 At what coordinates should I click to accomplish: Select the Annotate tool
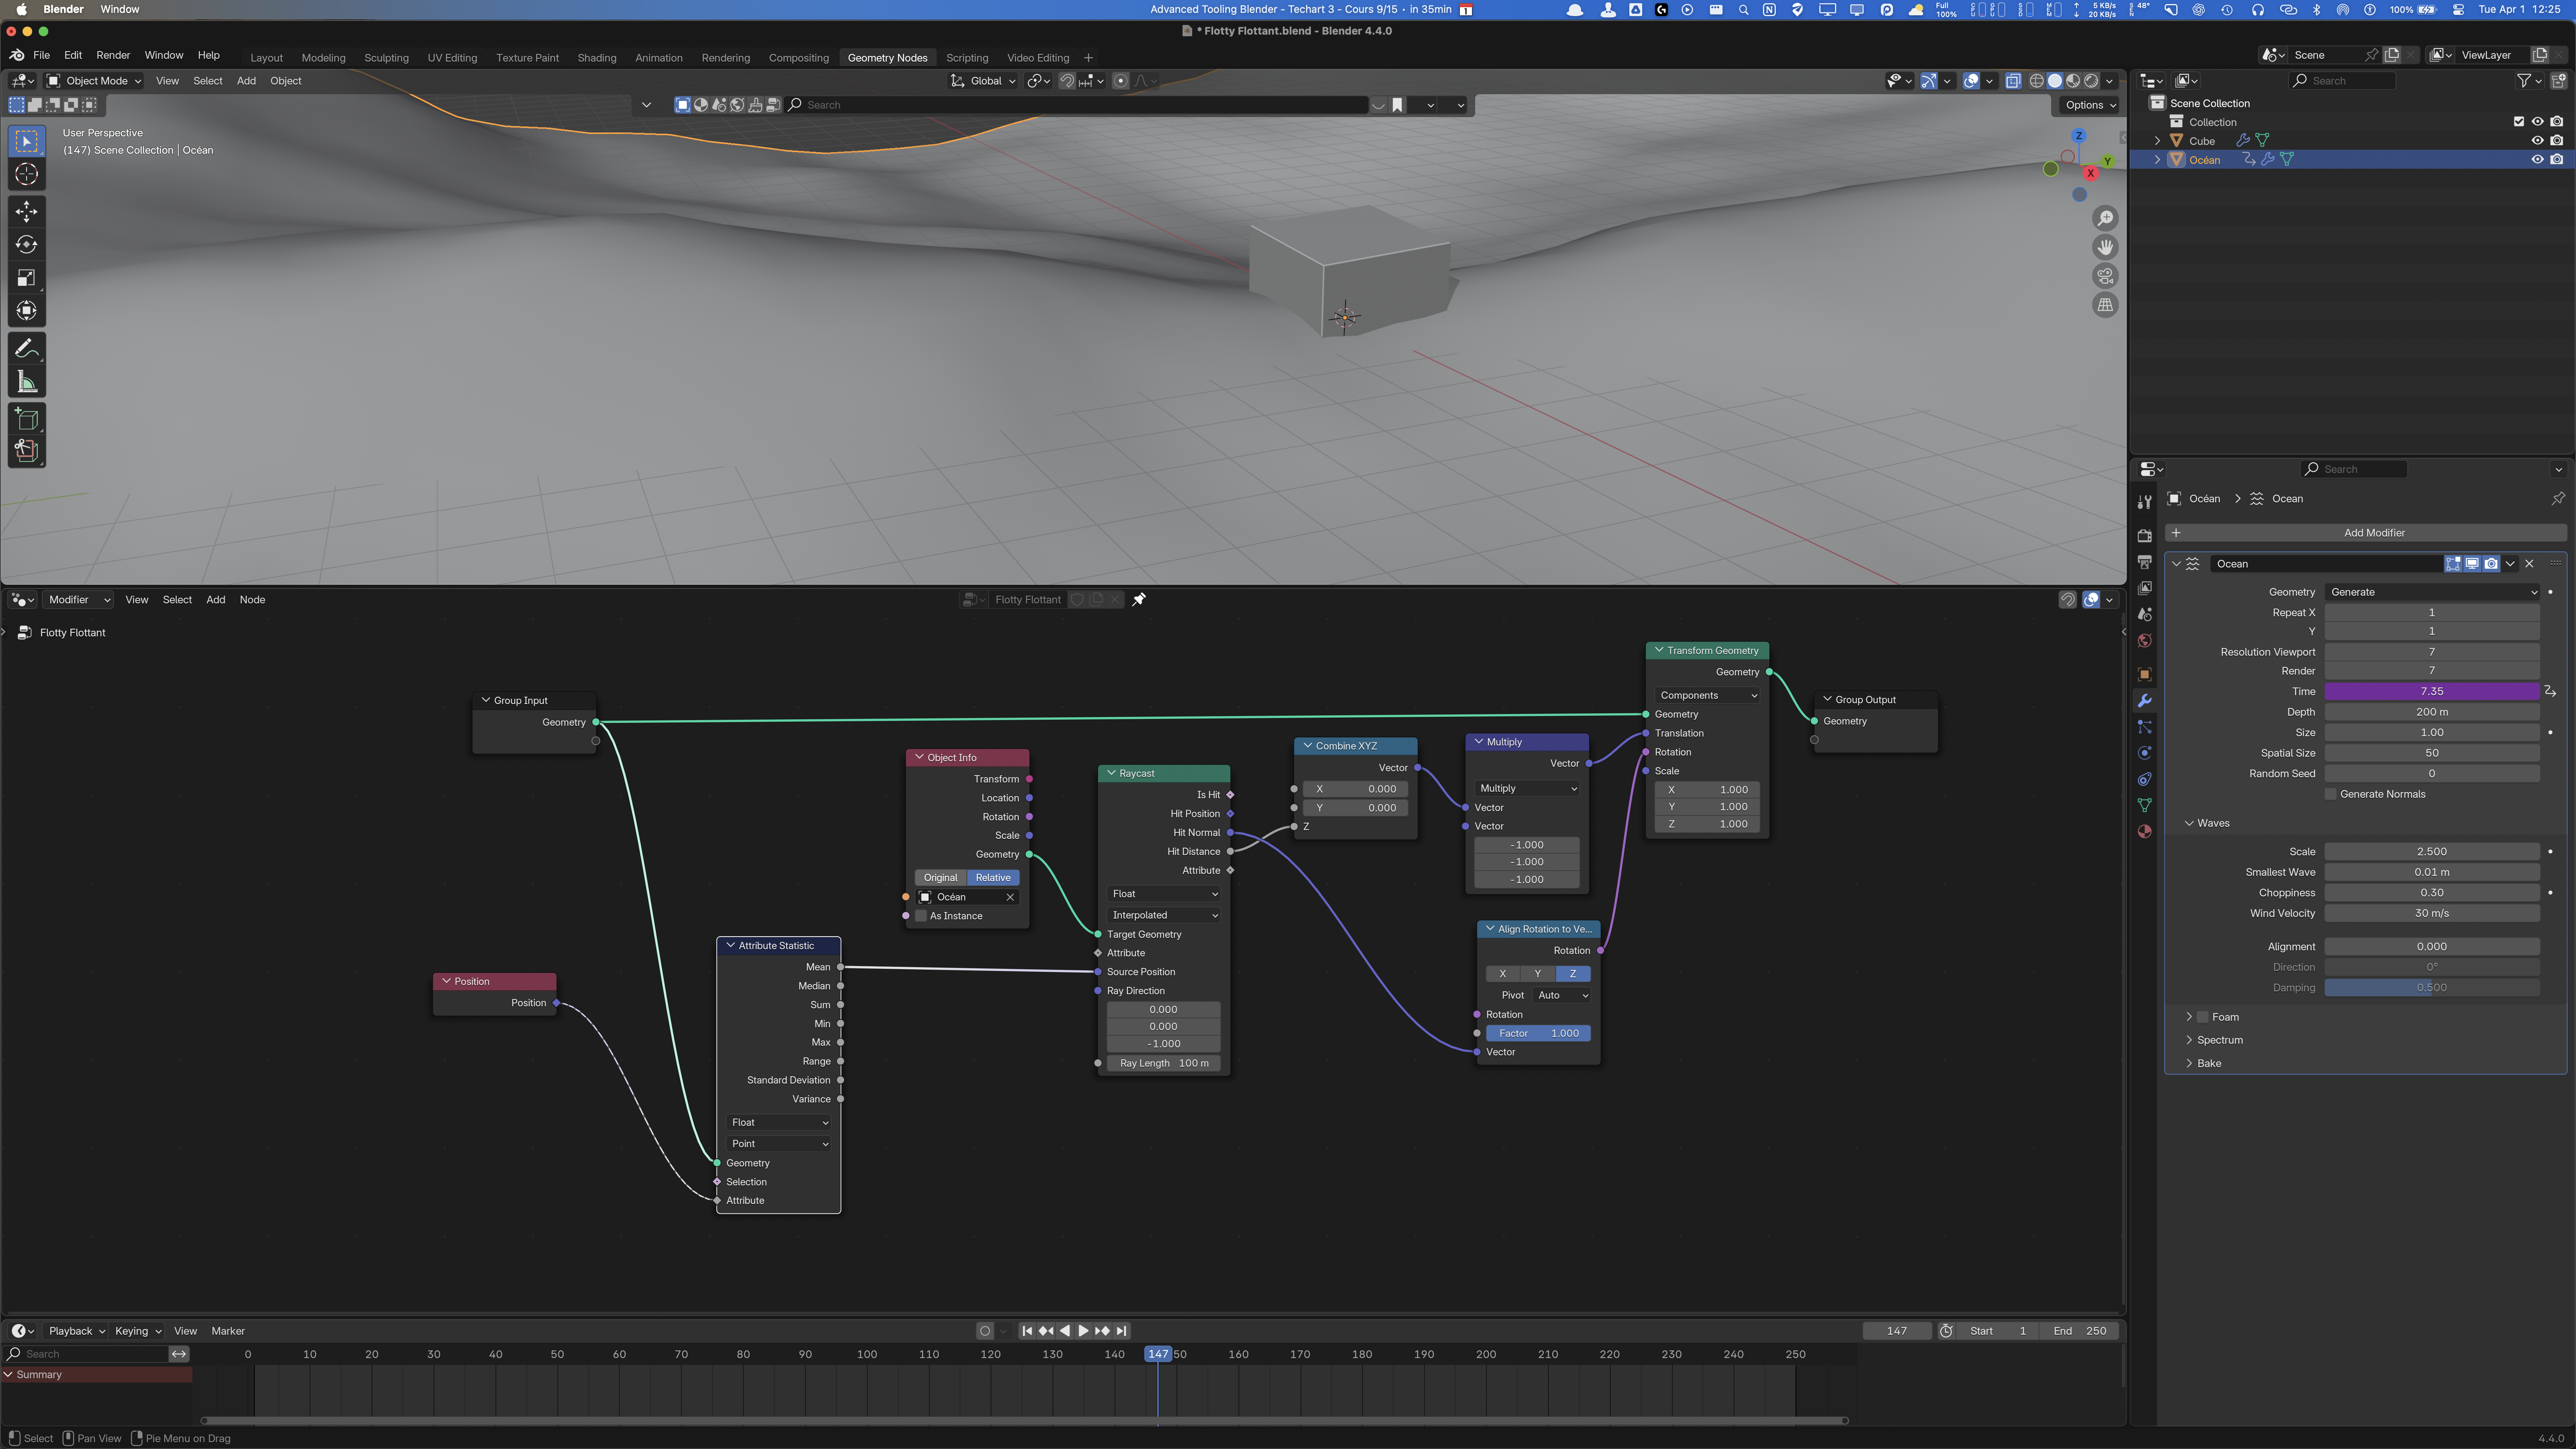27,348
